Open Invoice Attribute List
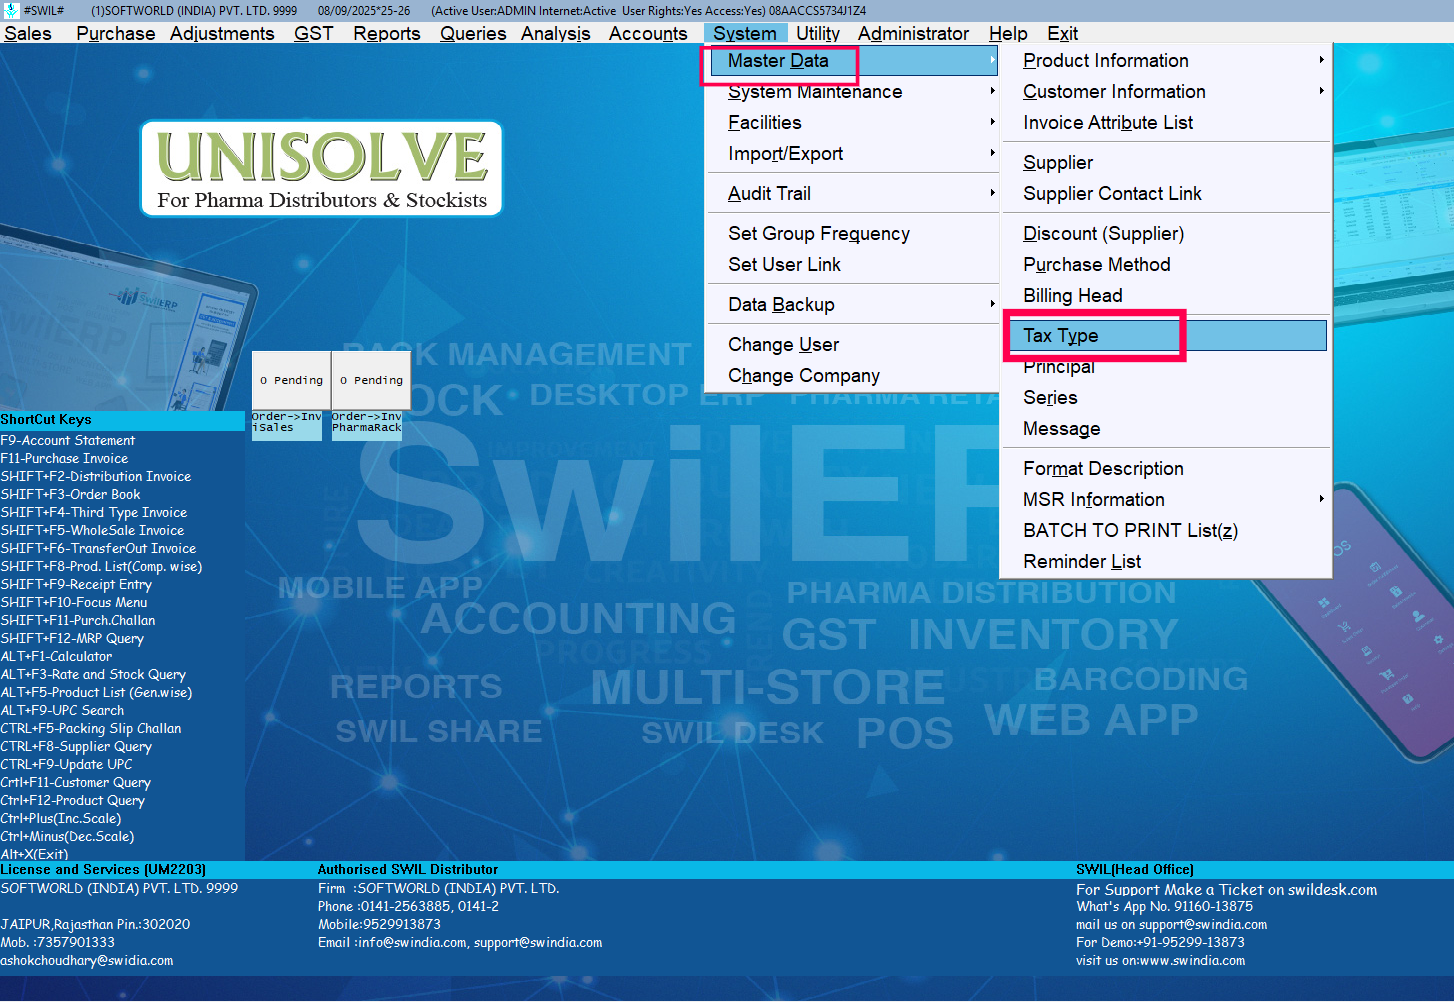The width and height of the screenshot is (1454, 1002). coord(1166,123)
